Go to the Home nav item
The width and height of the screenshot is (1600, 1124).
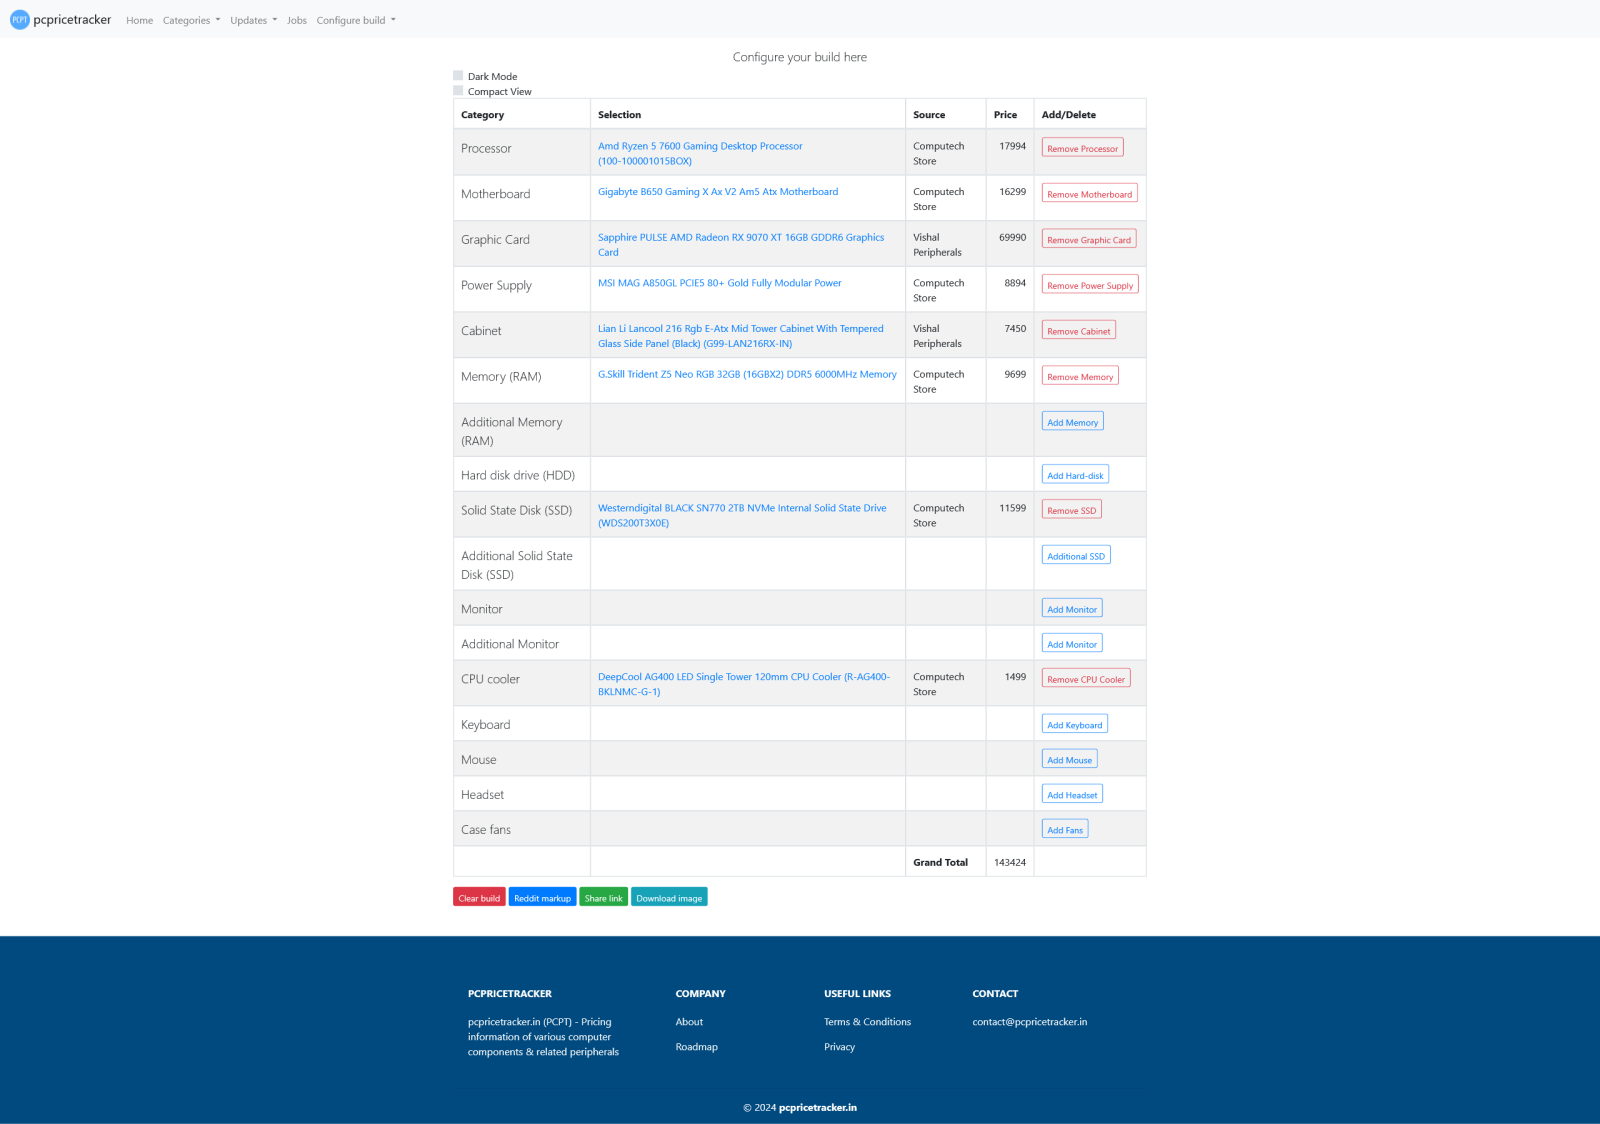(x=139, y=20)
